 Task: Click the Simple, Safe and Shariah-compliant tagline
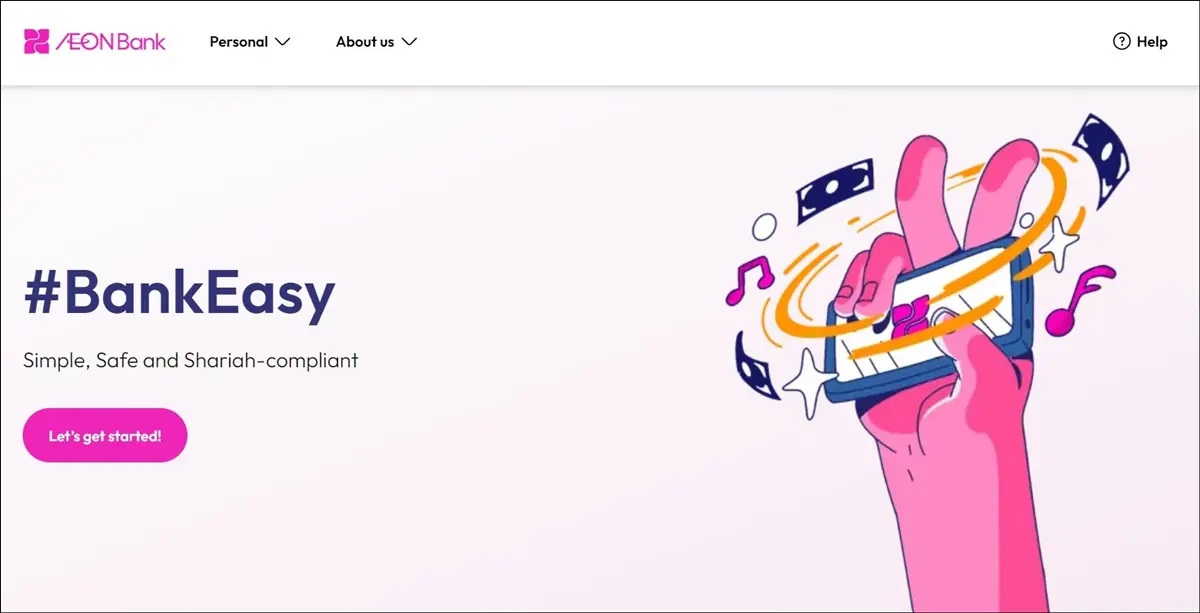point(191,360)
